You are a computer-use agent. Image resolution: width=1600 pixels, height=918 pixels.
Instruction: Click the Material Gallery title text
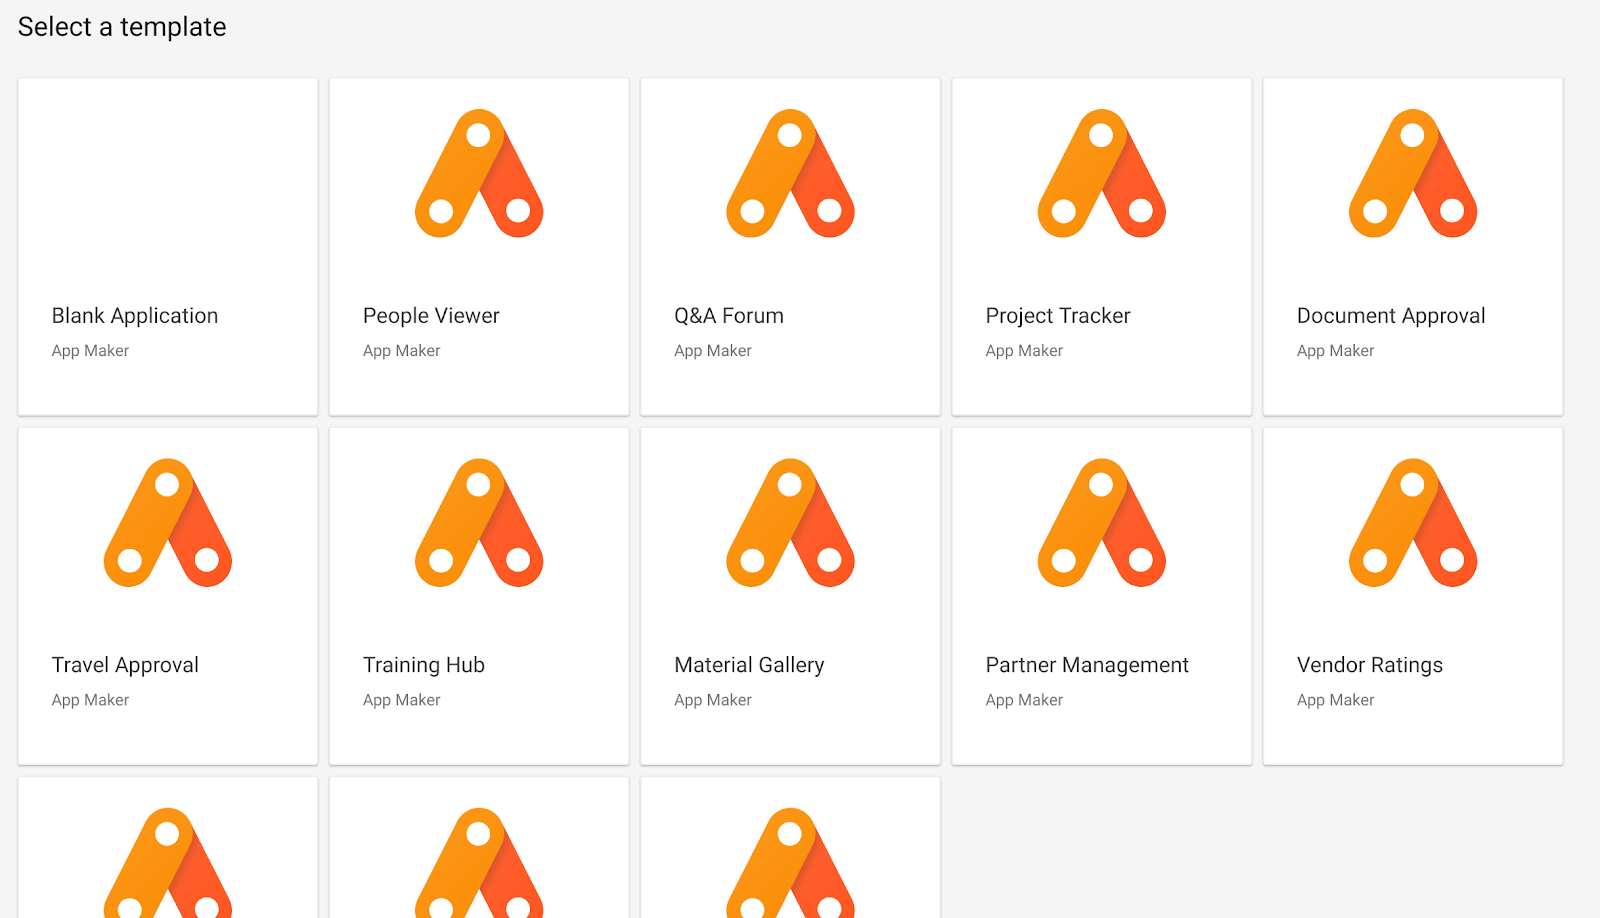tap(749, 665)
